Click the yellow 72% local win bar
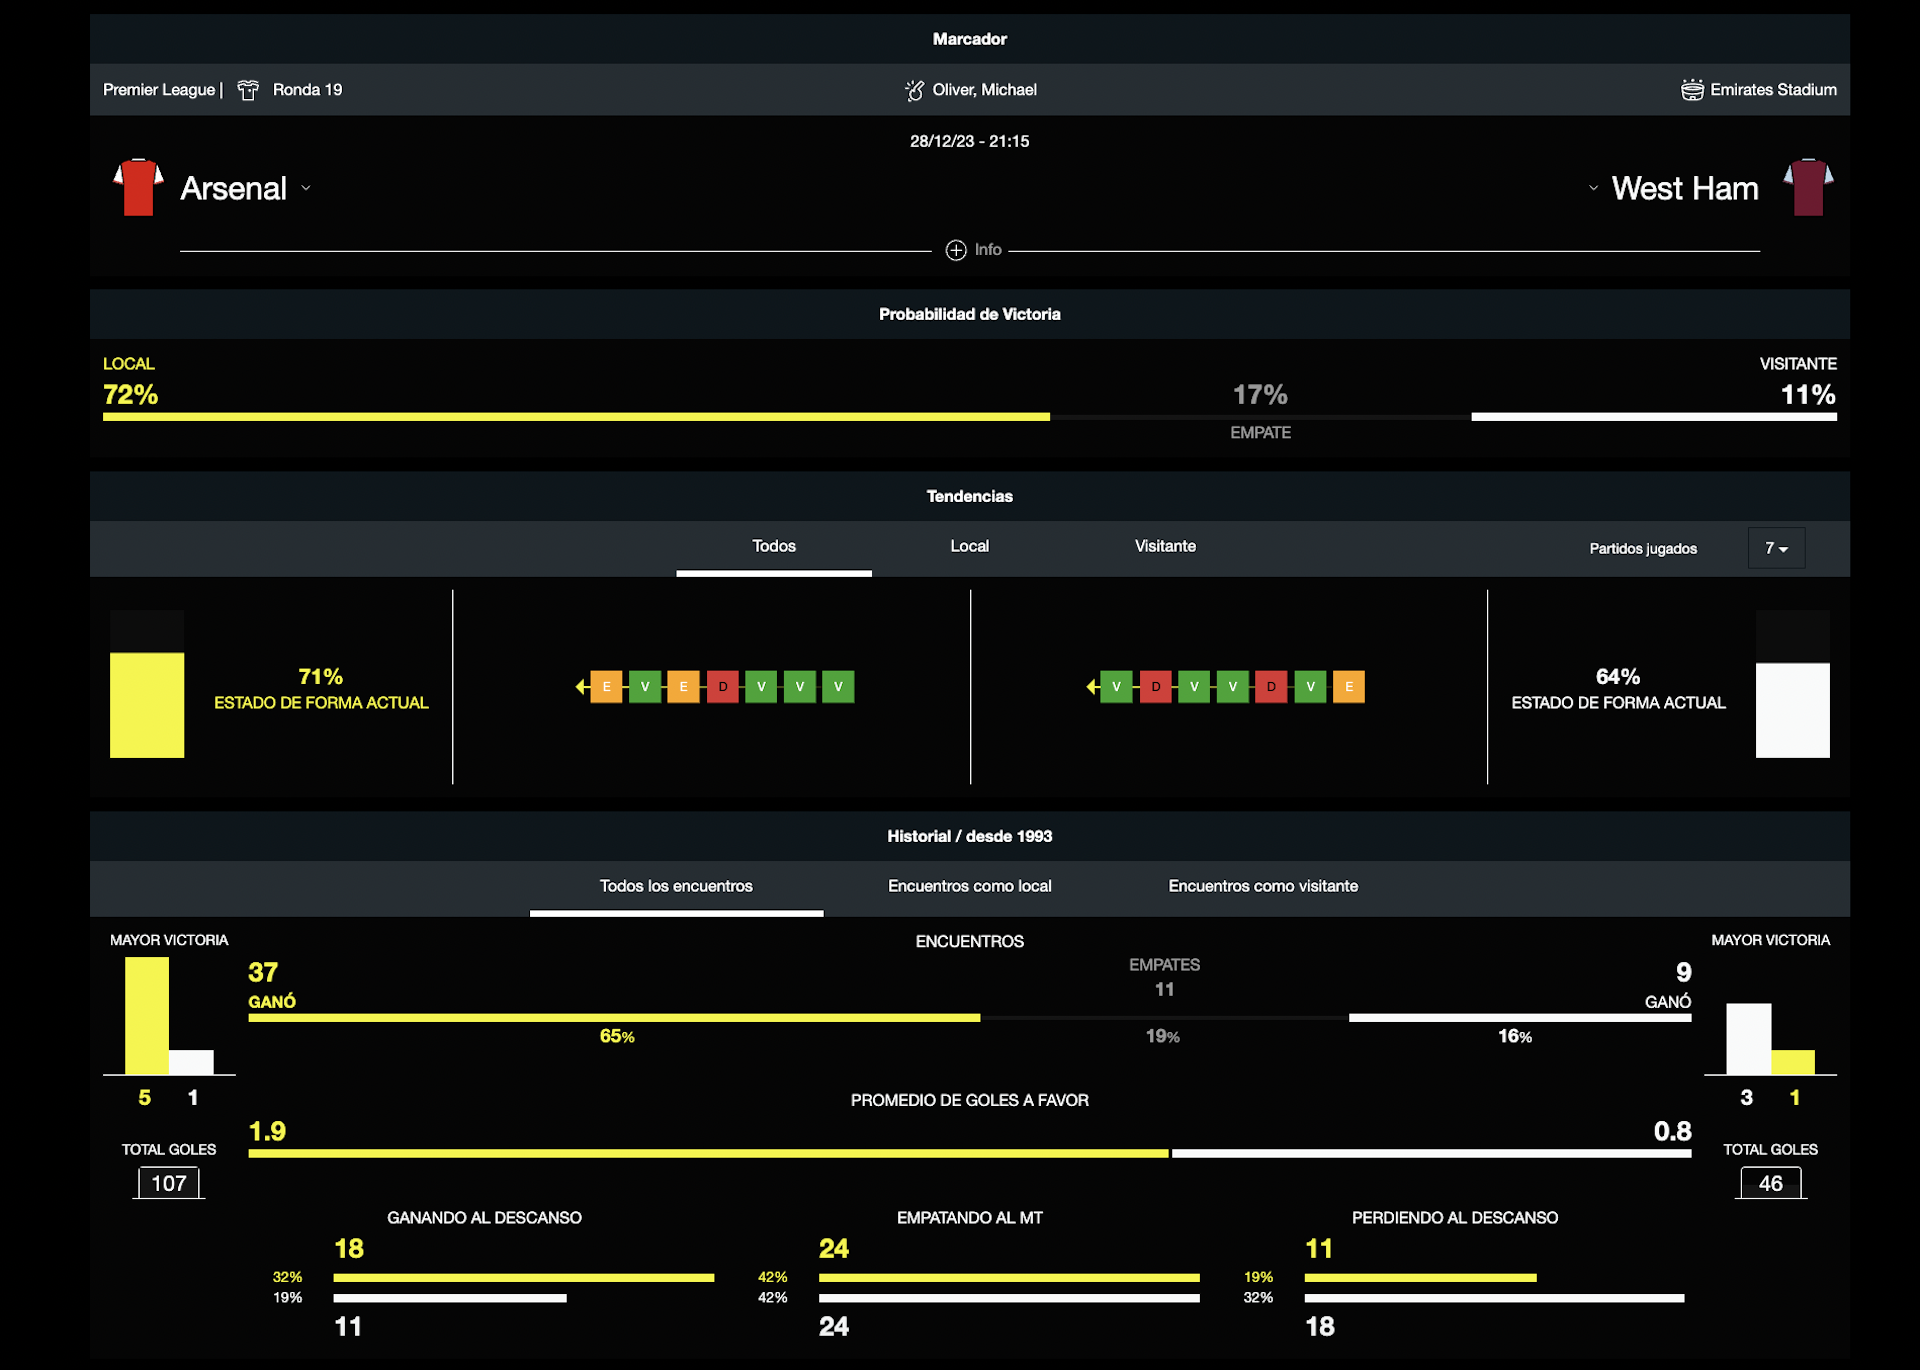The width and height of the screenshot is (1920, 1370). (x=576, y=417)
